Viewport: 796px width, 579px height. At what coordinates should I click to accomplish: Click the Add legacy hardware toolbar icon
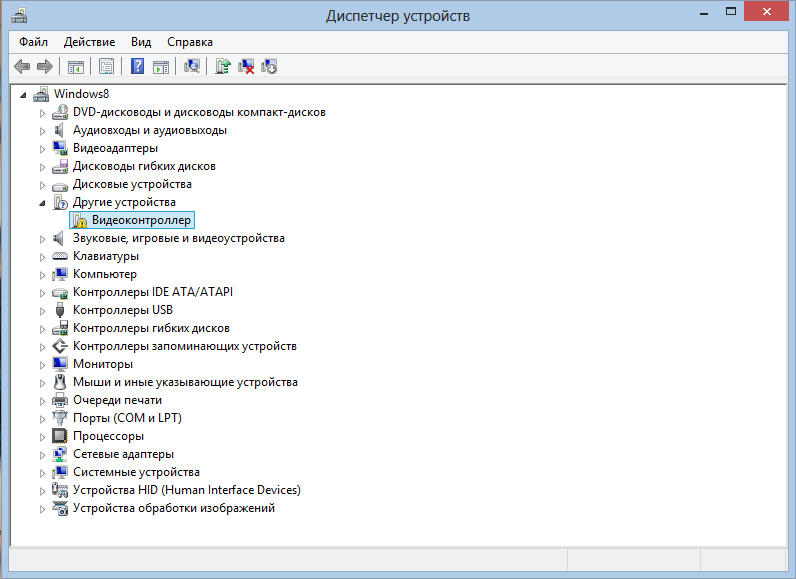coord(269,66)
